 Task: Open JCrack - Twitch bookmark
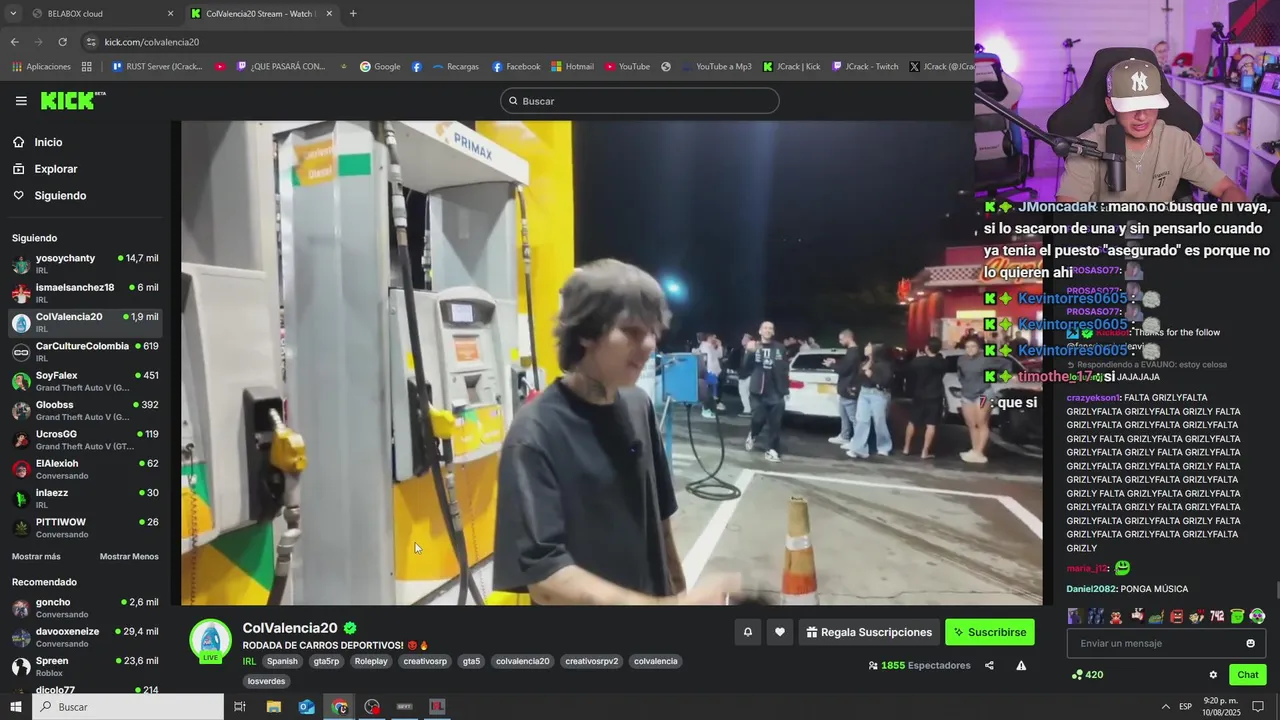point(865,67)
